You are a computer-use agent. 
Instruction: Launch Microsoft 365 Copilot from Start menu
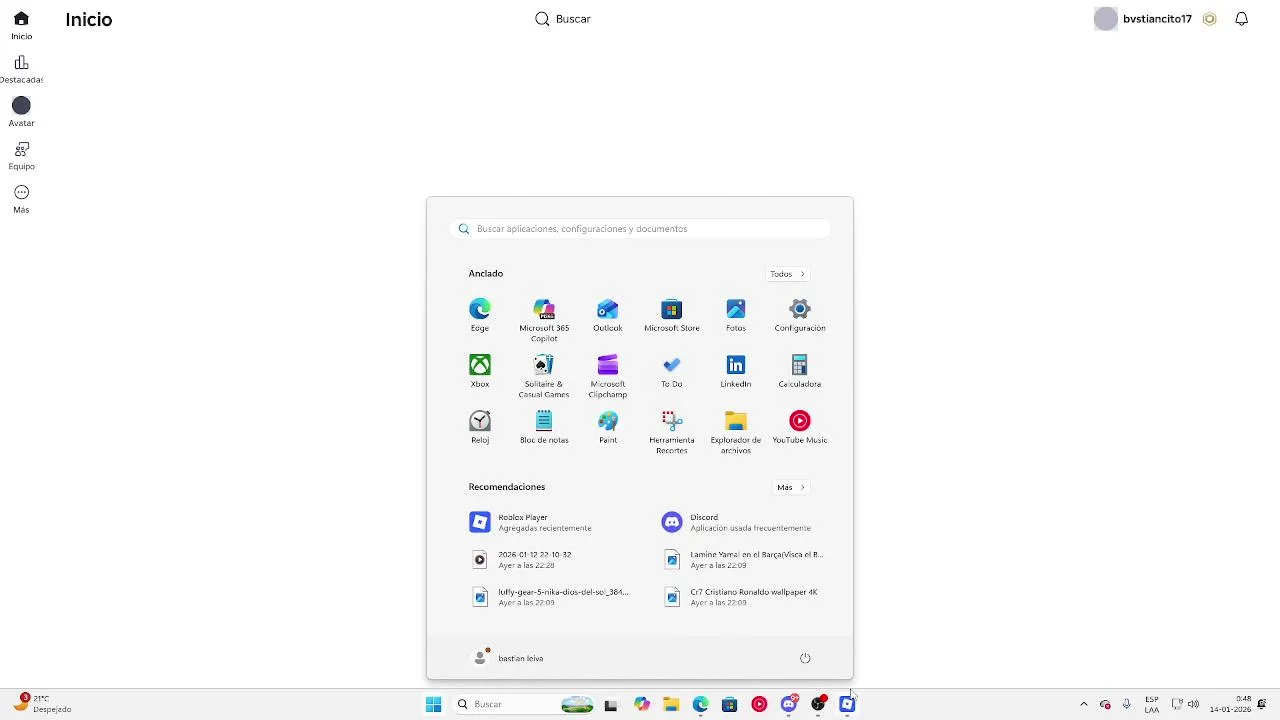(544, 320)
